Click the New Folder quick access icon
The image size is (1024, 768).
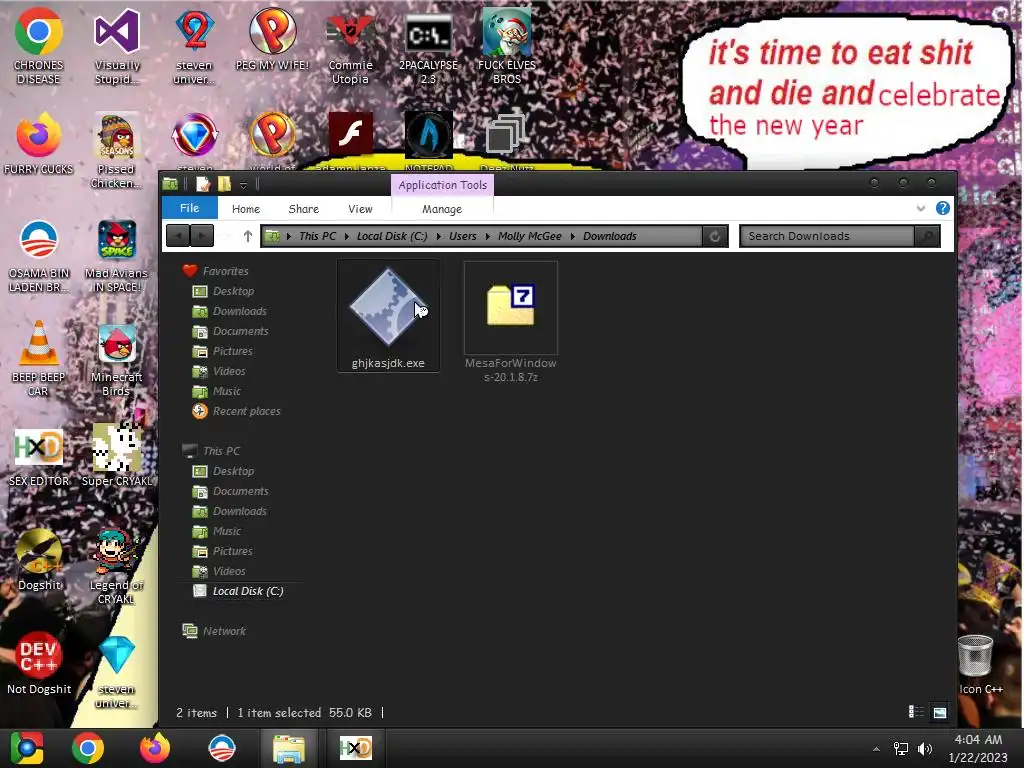[224, 184]
